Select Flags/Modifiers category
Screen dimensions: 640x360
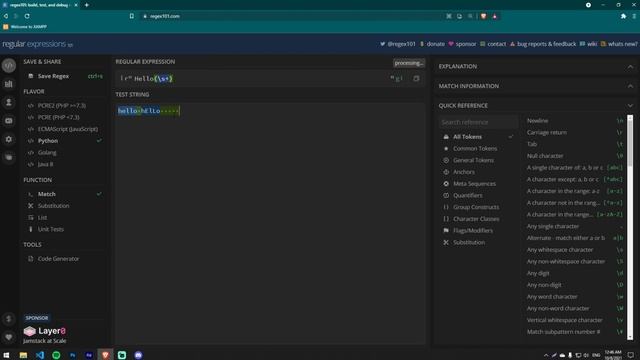coord(473,231)
